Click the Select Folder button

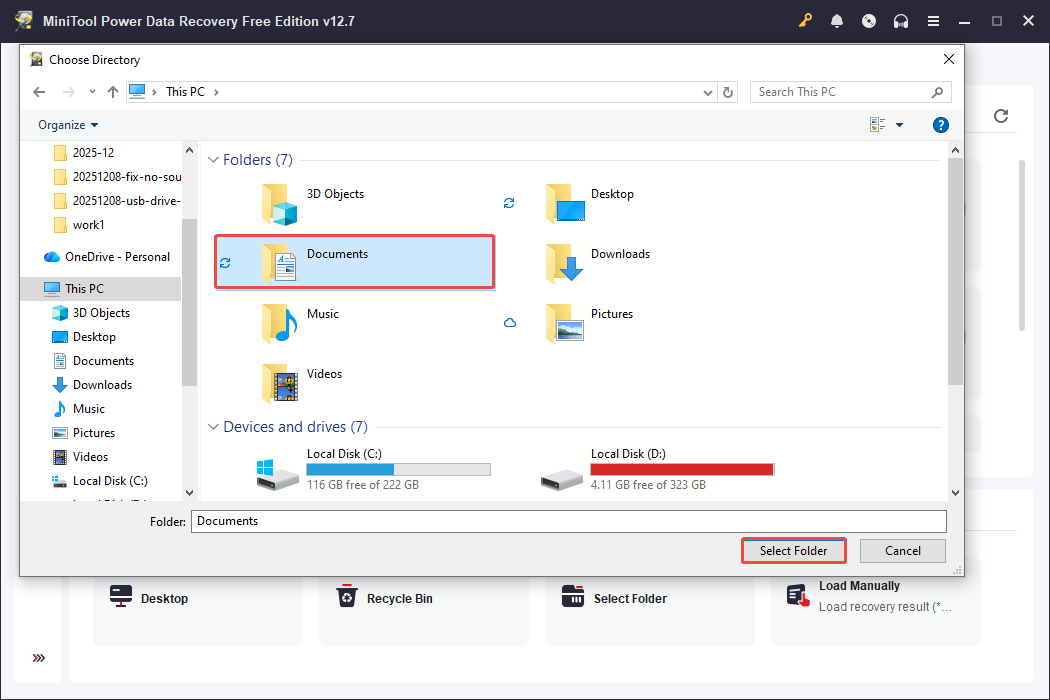pyautogui.click(x=793, y=551)
